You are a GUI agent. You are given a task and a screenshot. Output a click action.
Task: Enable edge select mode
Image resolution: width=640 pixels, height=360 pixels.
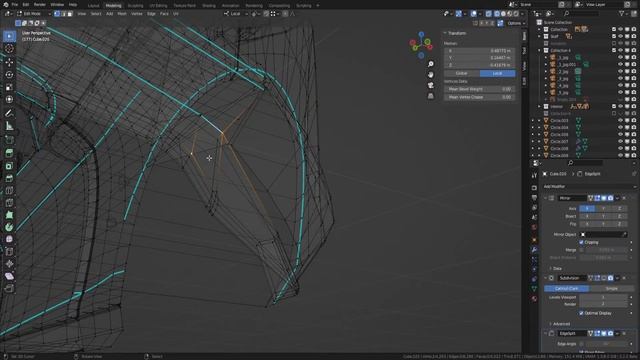pyautogui.click(x=63, y=14)
